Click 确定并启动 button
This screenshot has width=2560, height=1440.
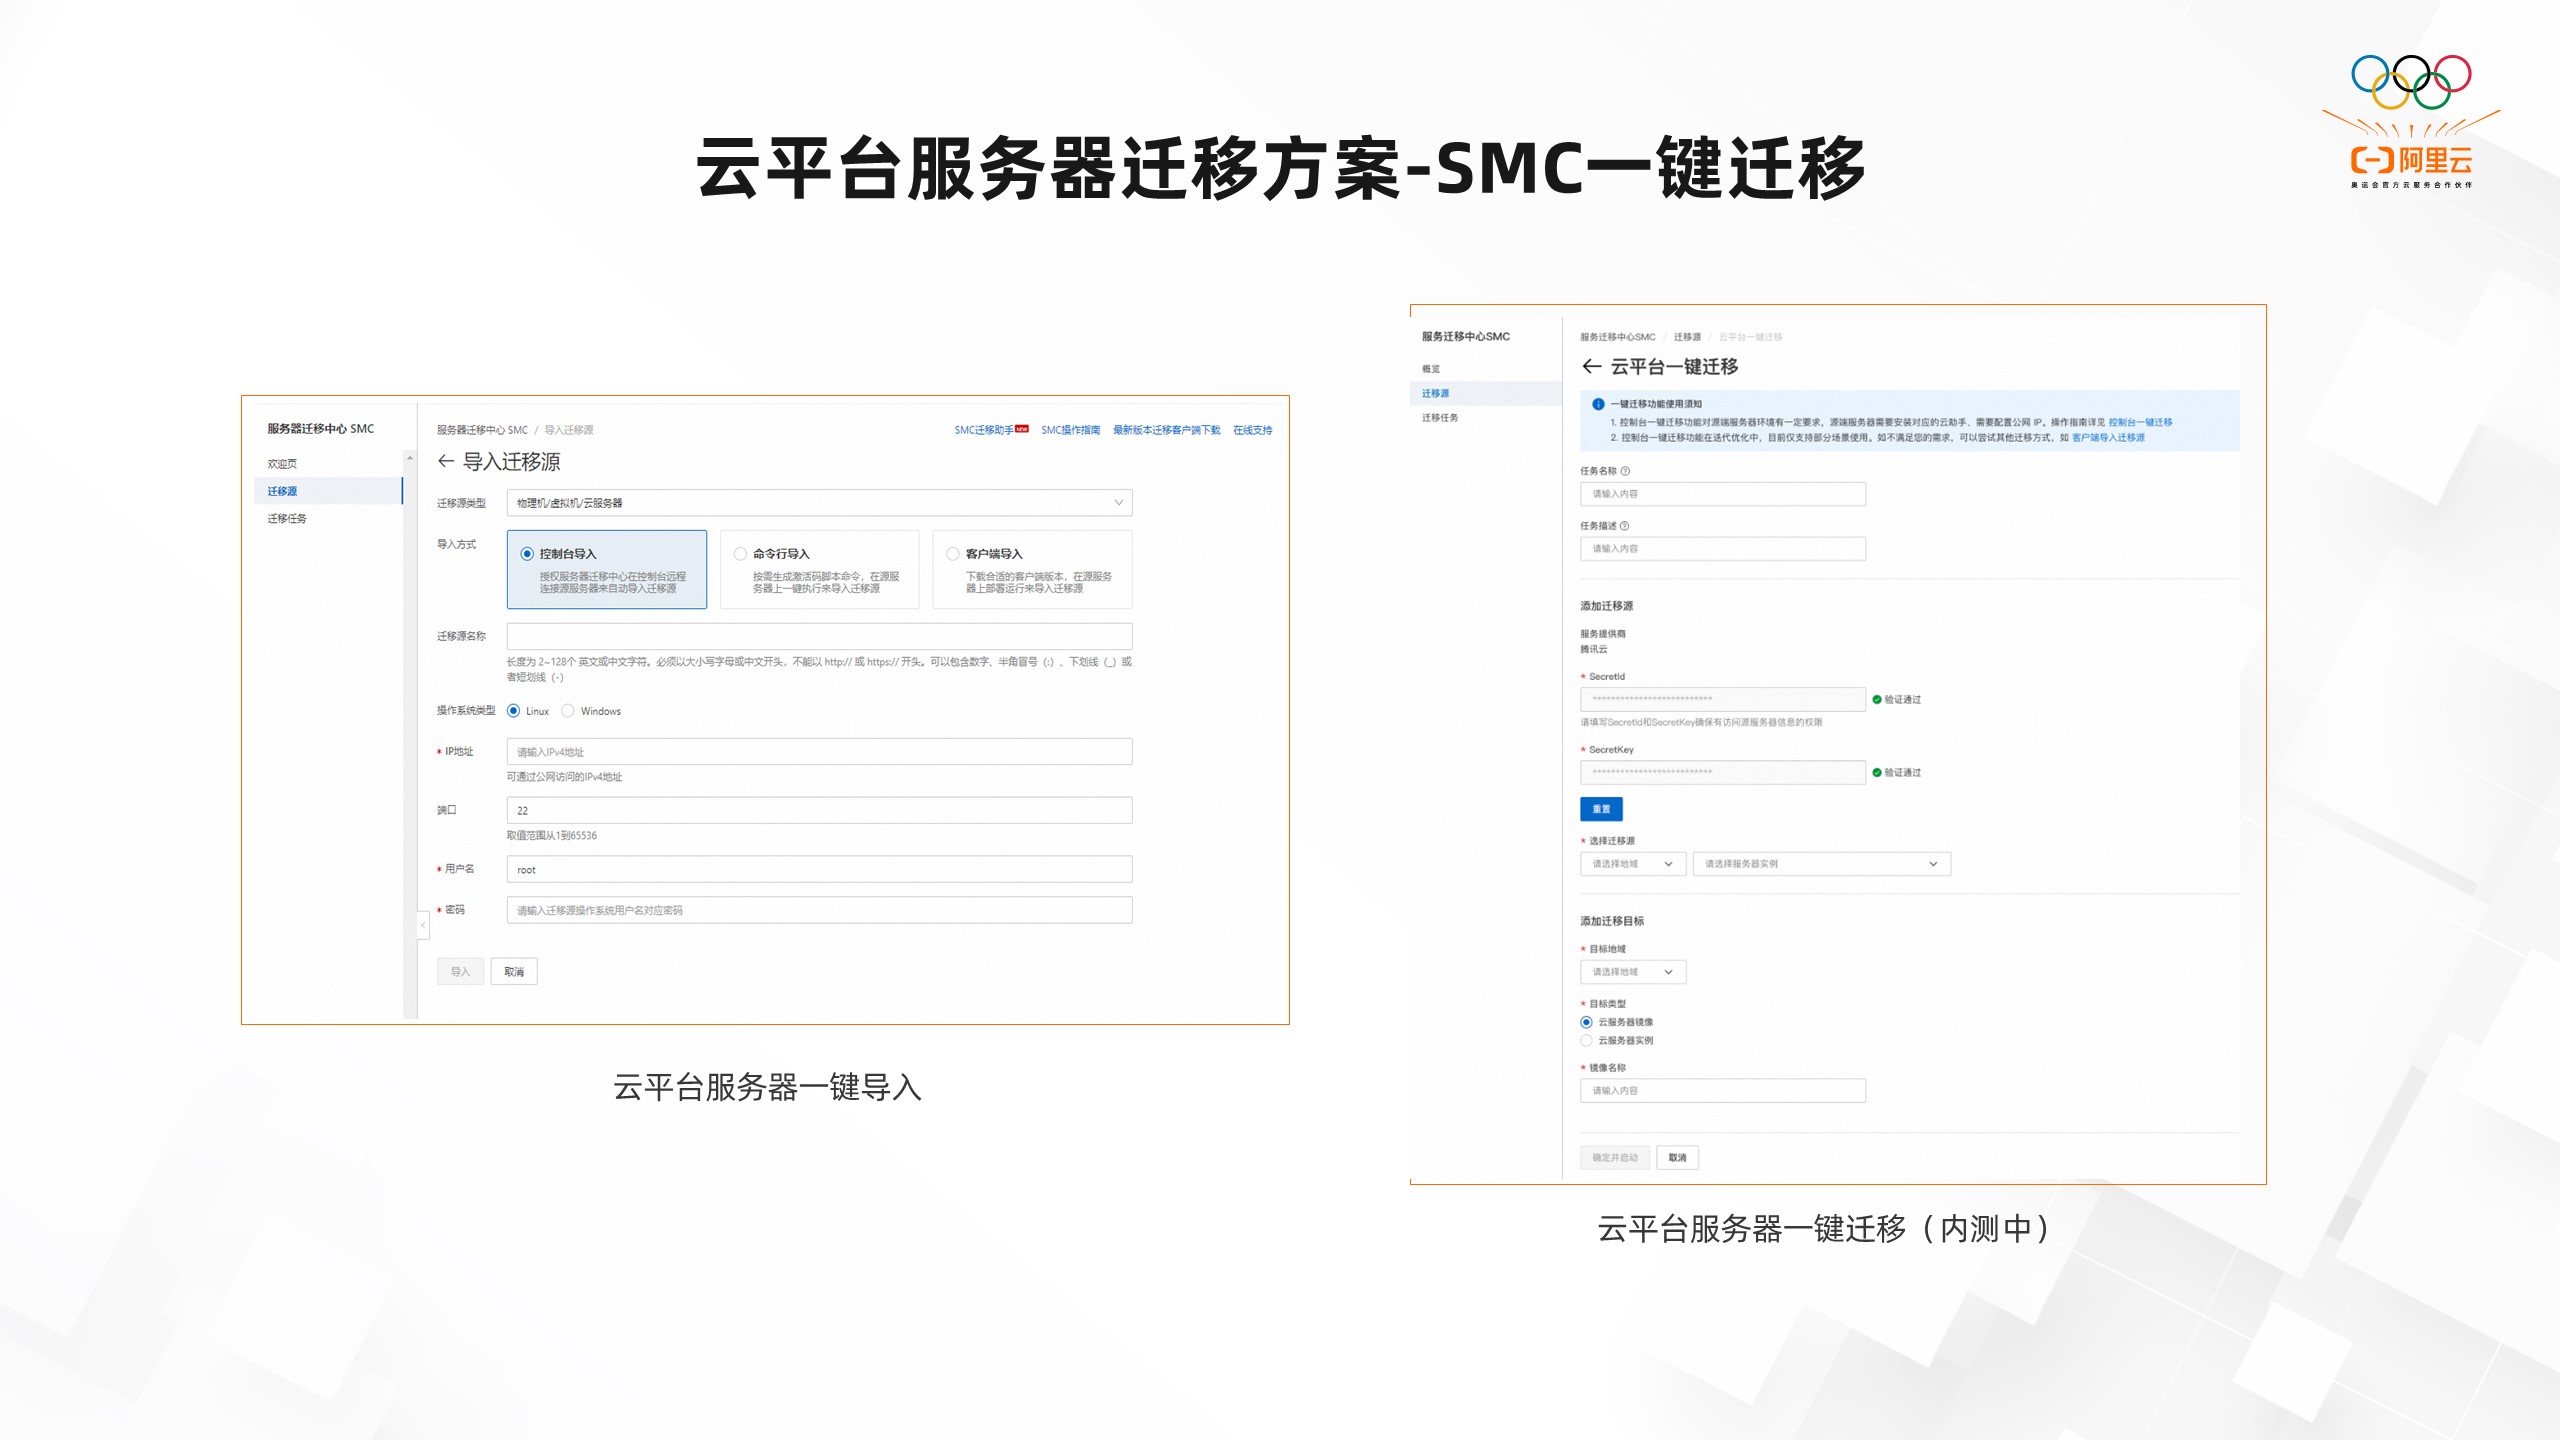(1615, 1158)
